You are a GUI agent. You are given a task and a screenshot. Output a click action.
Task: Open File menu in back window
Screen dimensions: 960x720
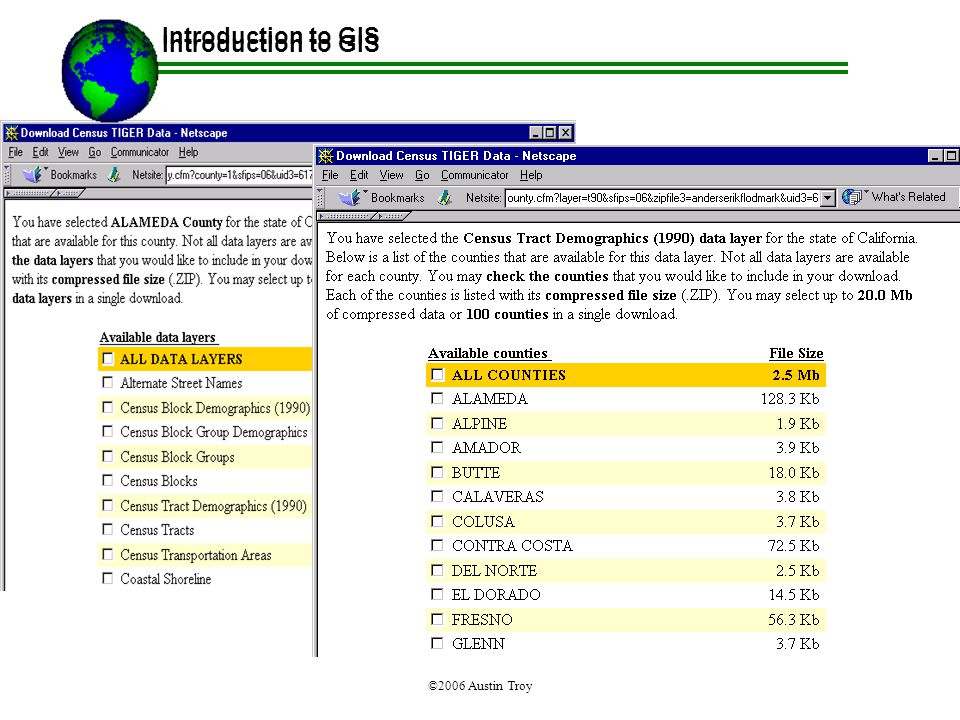click(15, 152)
